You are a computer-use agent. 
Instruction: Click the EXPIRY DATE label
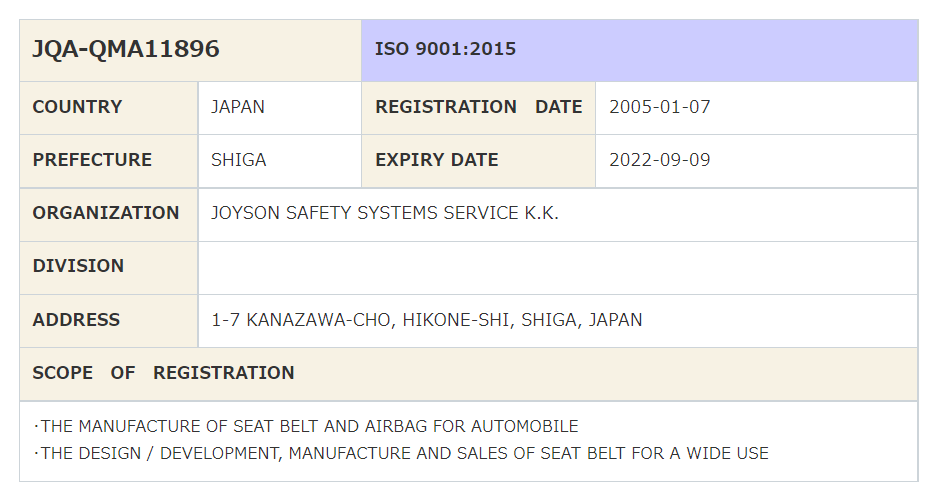436,160
